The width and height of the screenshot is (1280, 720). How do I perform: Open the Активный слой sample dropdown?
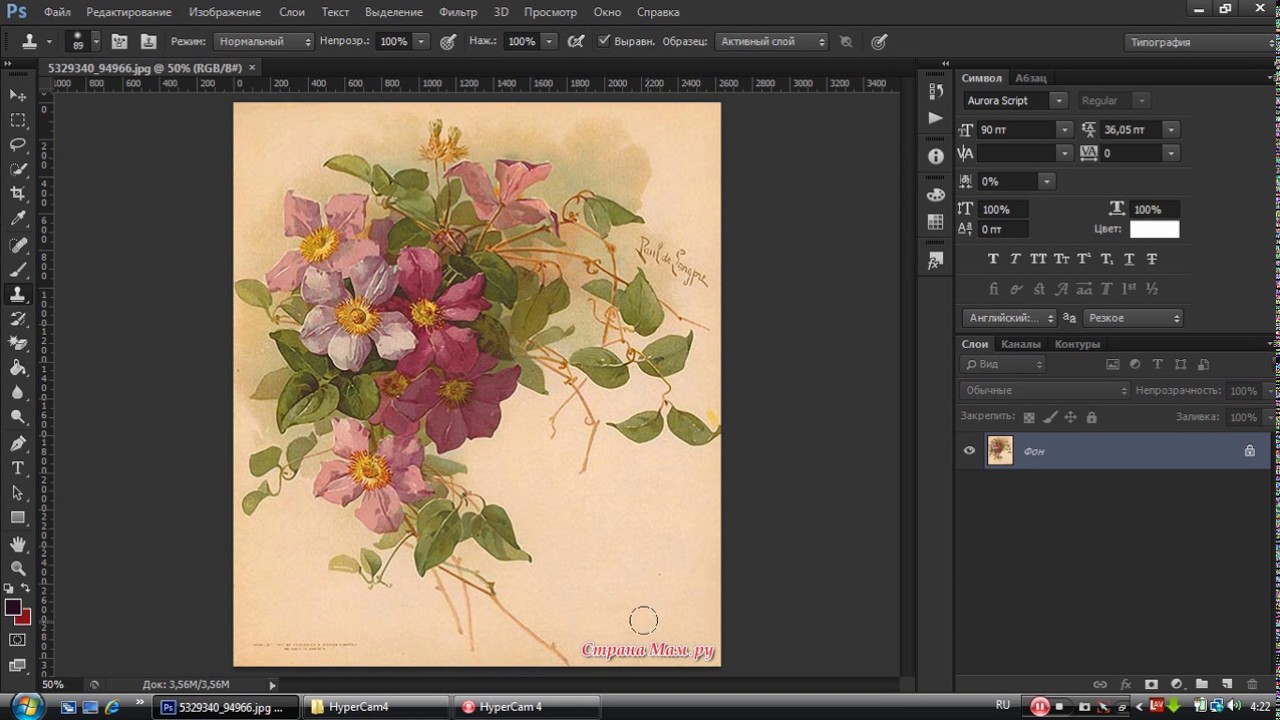click(773, 42)
